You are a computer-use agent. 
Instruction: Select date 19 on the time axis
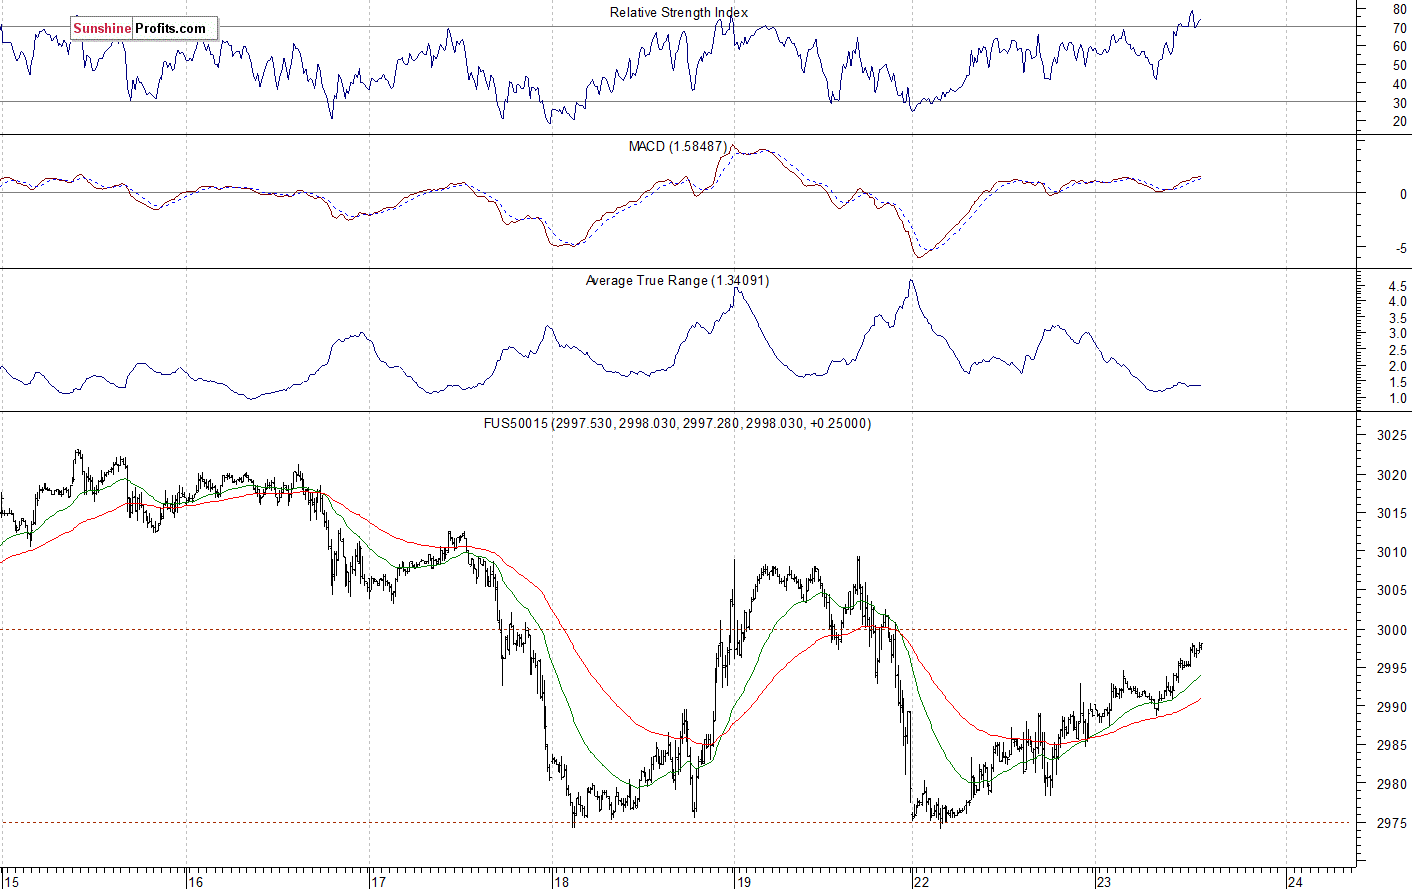(743, 881)
